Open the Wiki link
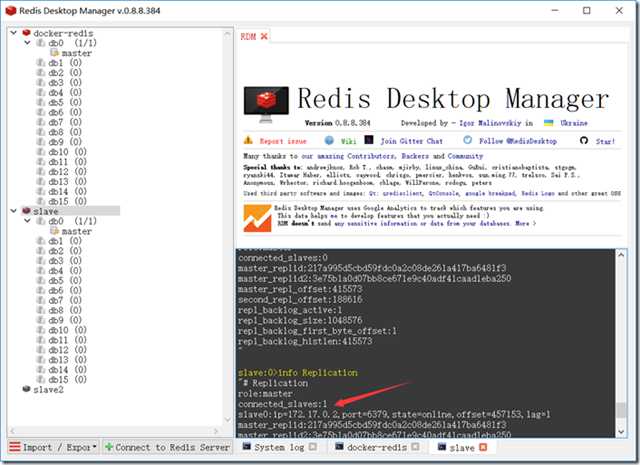 click(348, 141)
